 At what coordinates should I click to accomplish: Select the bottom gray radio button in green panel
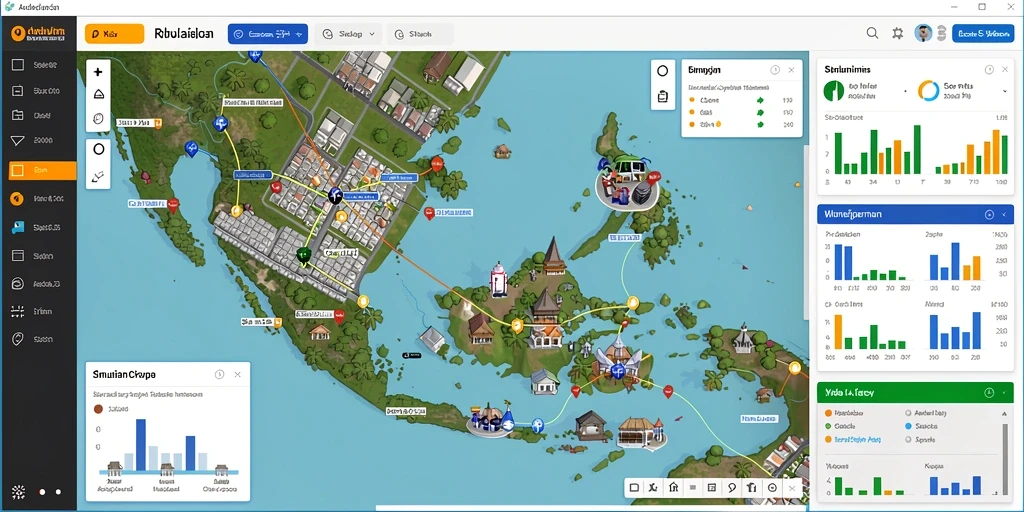tap(908, 440)
